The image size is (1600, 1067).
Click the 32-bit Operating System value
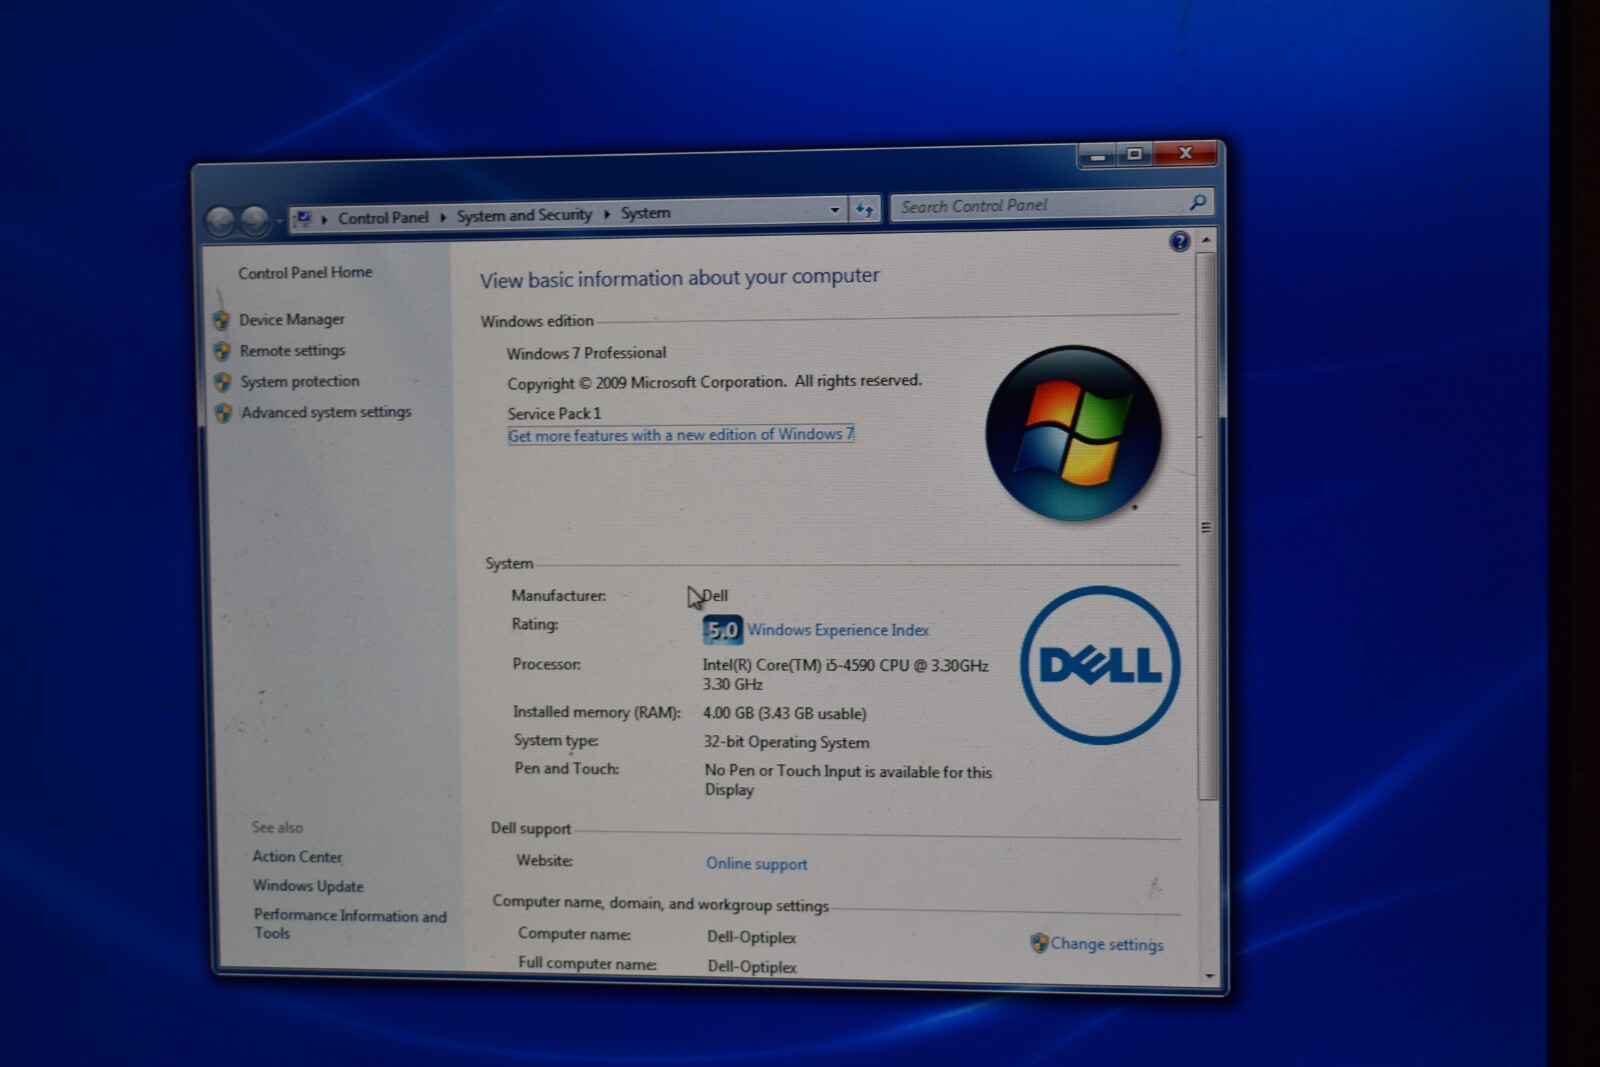[x=786, y=742]
